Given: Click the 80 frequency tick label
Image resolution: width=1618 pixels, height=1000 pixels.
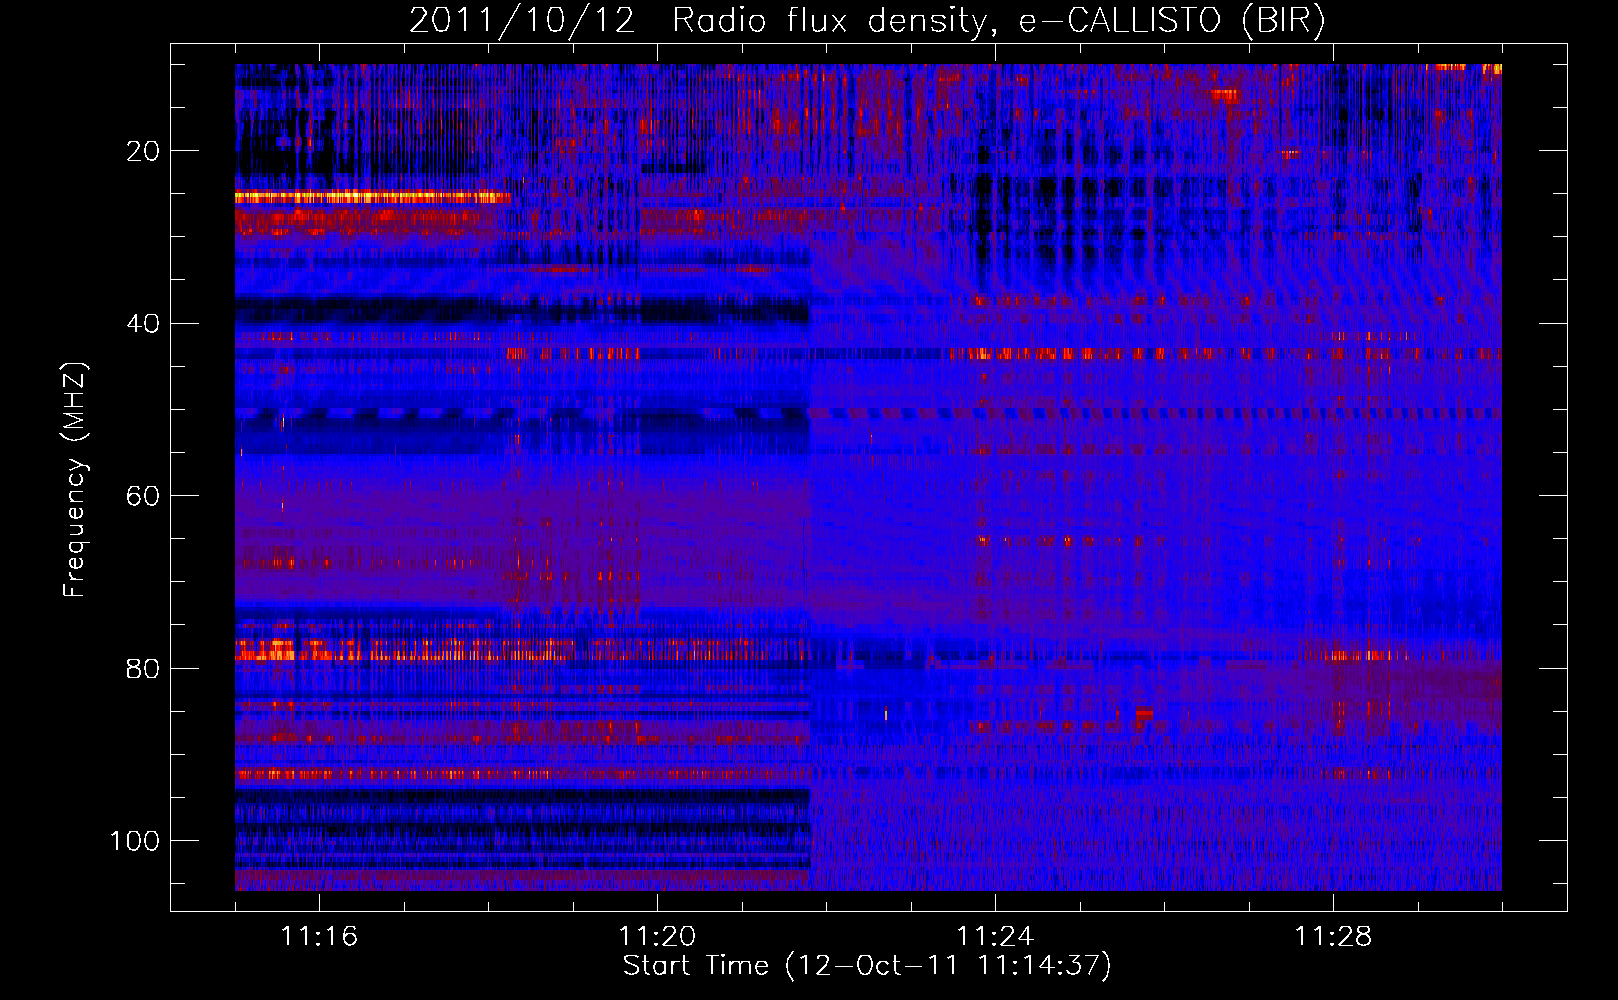Looking at the screenshot, I should coord(143,668).
